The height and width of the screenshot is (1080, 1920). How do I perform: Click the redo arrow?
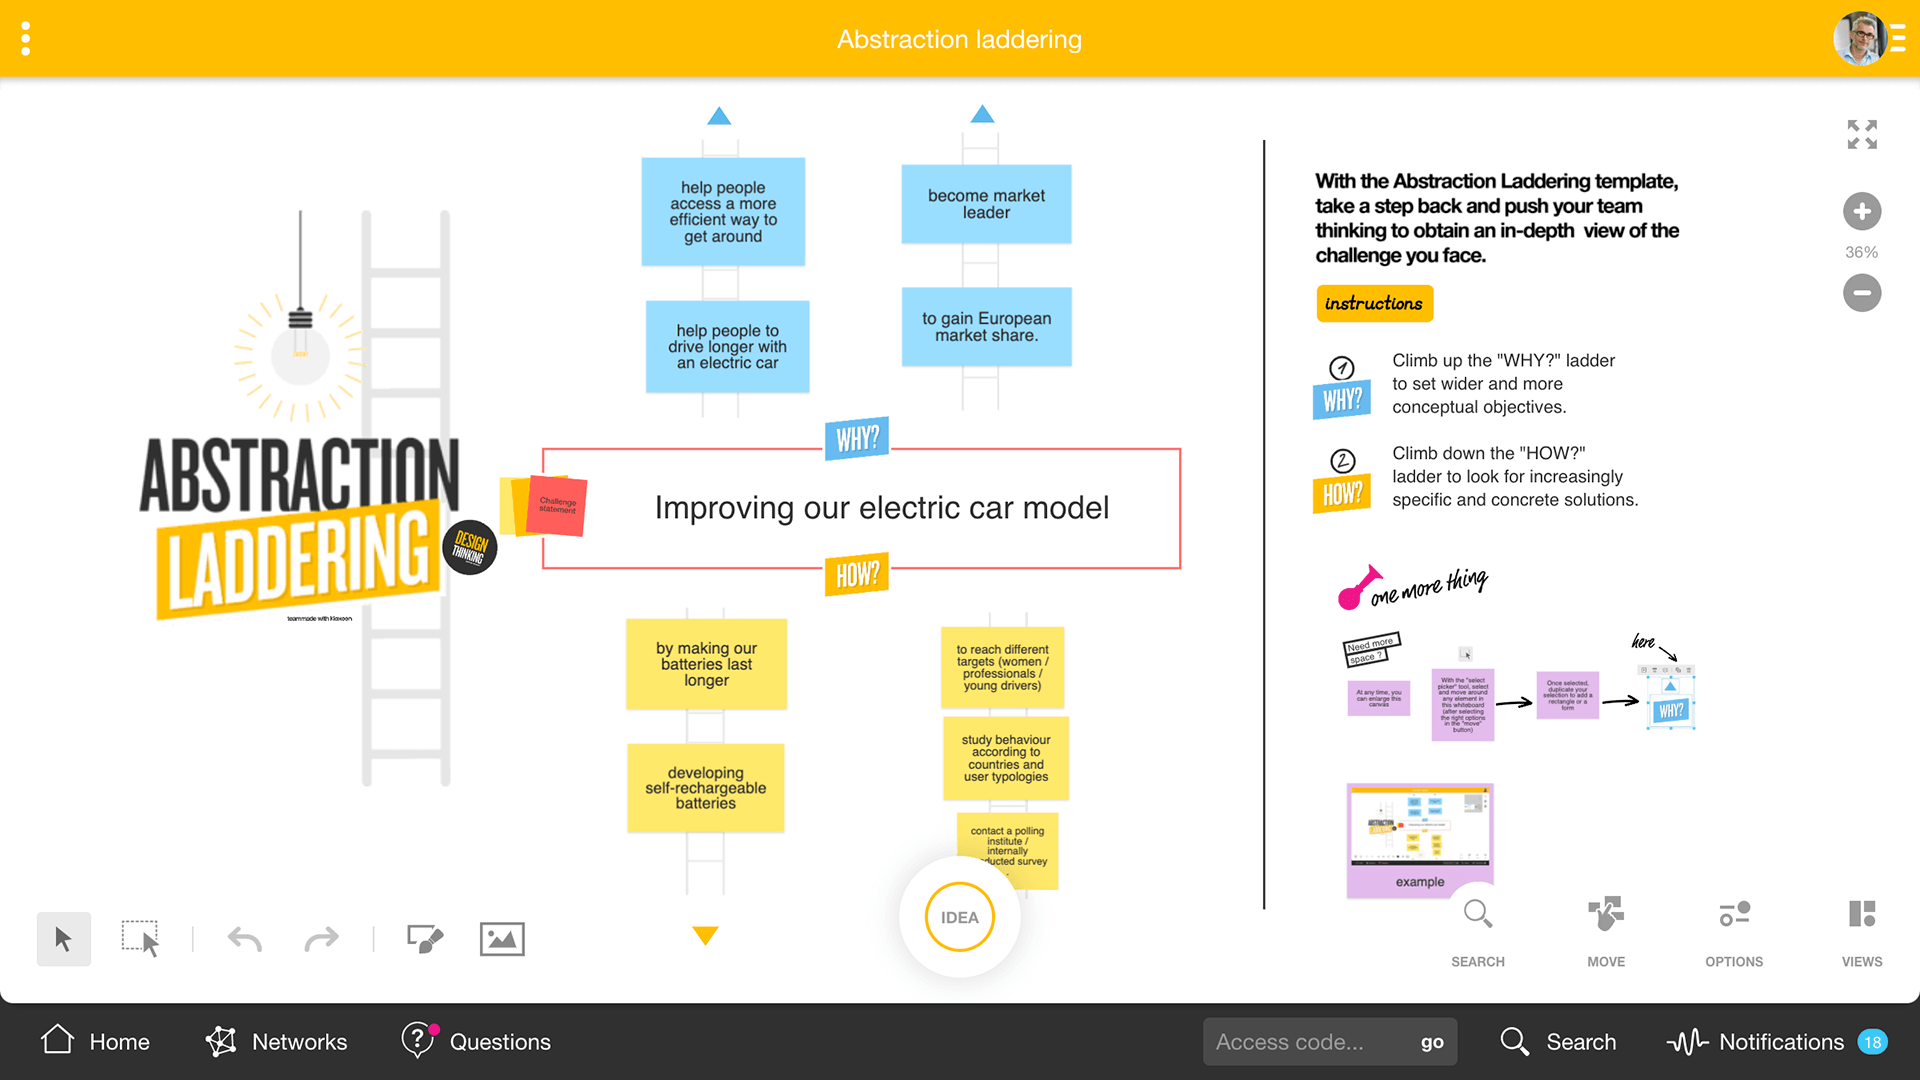pyautogui.click(x=321, y=939)
